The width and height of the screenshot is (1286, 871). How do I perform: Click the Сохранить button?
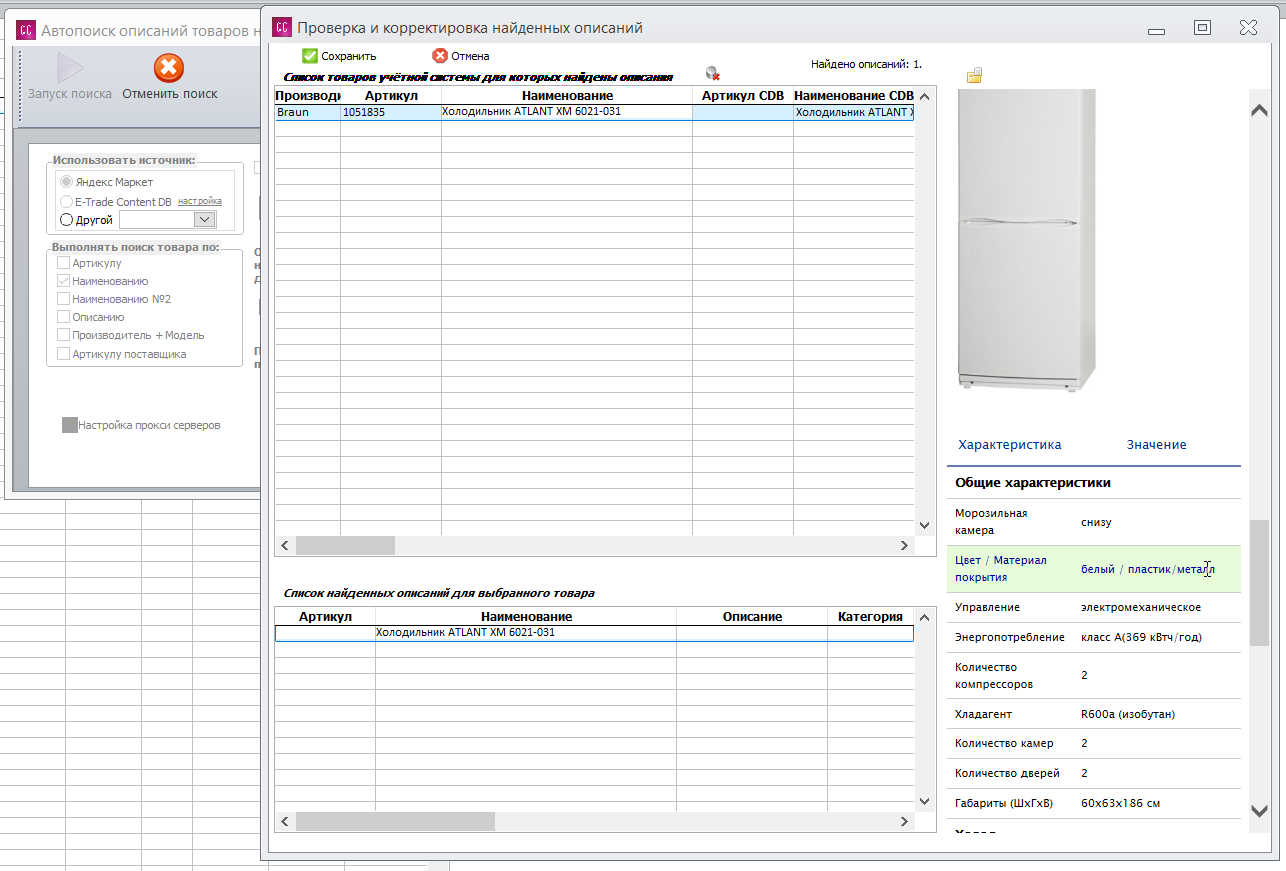340,56
